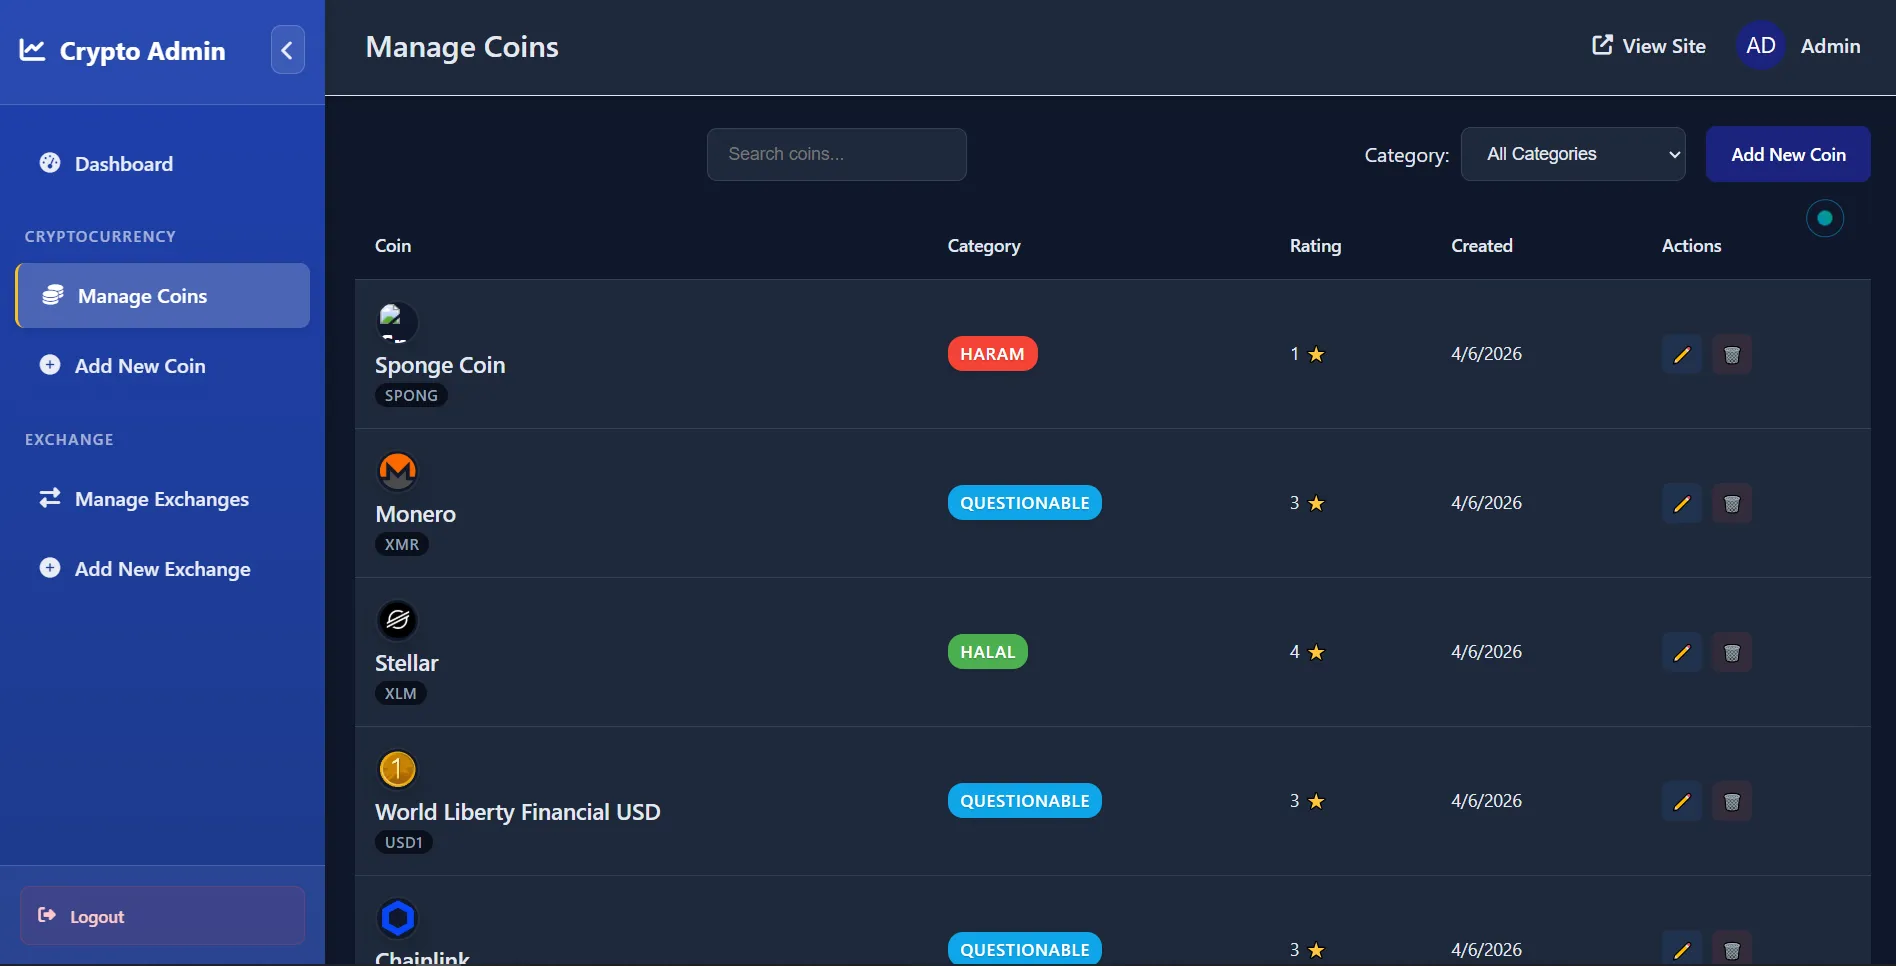The height and width of the screenshot is (966, 1896).
Task: Click the HARAM category badge
Action: coord(992,354)
